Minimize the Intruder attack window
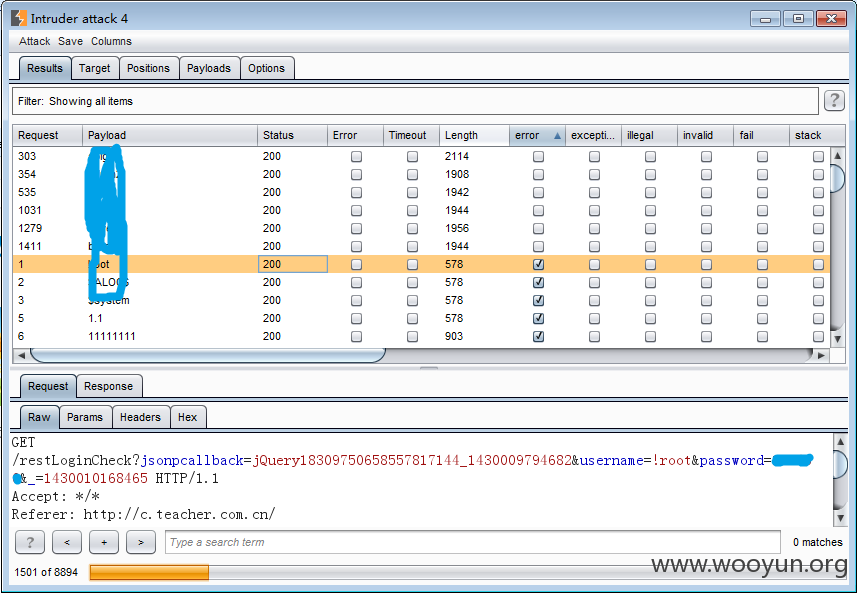Screen dimensions: 857x593 (765, 19)
